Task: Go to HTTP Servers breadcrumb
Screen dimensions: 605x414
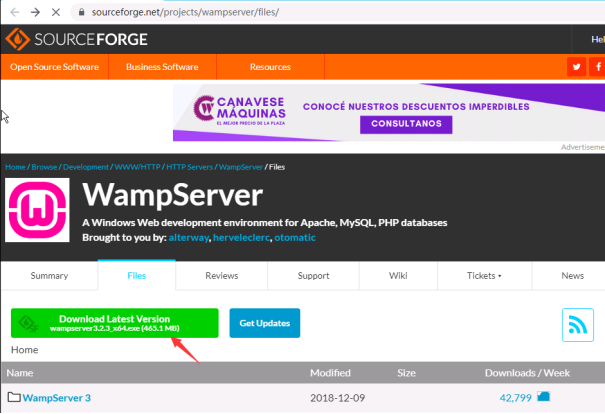Action: 189,167
